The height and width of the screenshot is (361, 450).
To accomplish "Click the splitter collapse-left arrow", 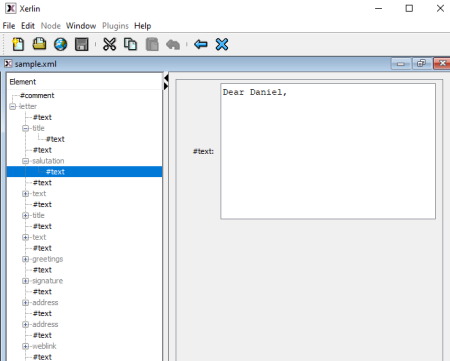I will [166, 78].
